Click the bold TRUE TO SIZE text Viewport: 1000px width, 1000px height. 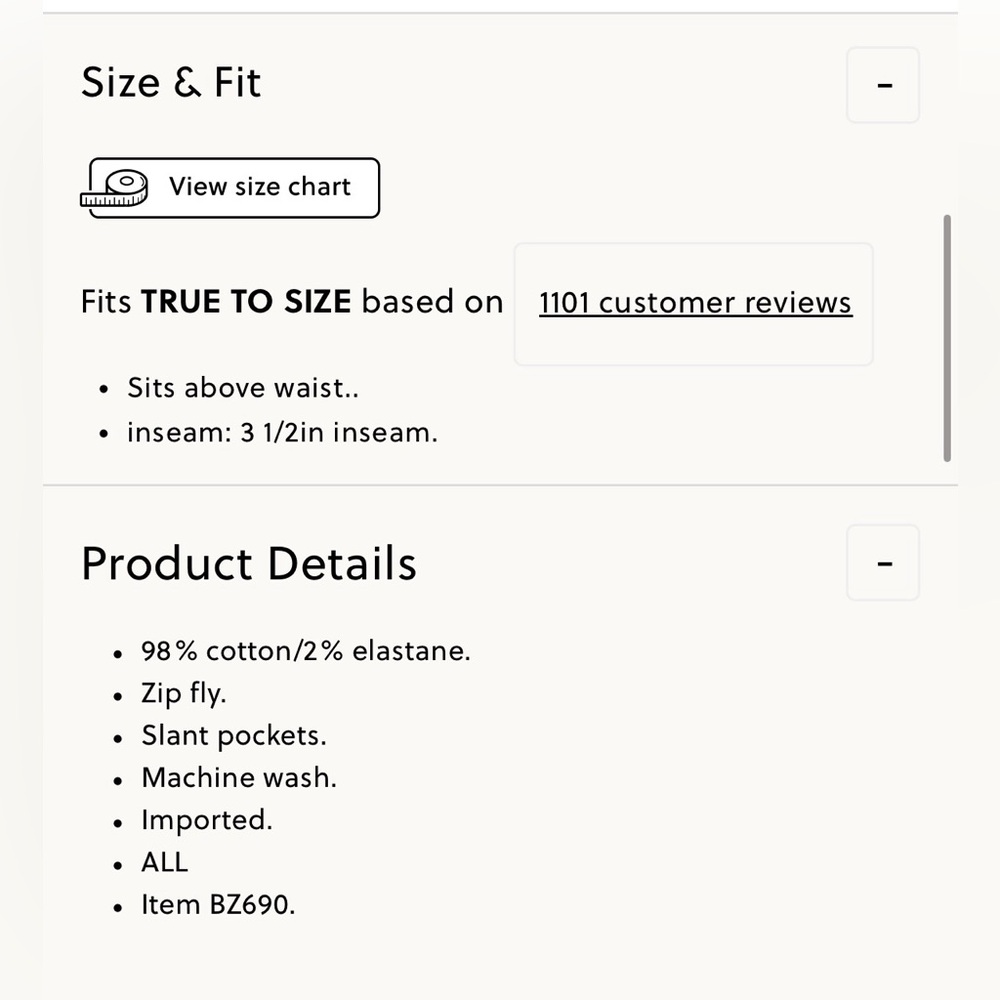click(246, 301)
